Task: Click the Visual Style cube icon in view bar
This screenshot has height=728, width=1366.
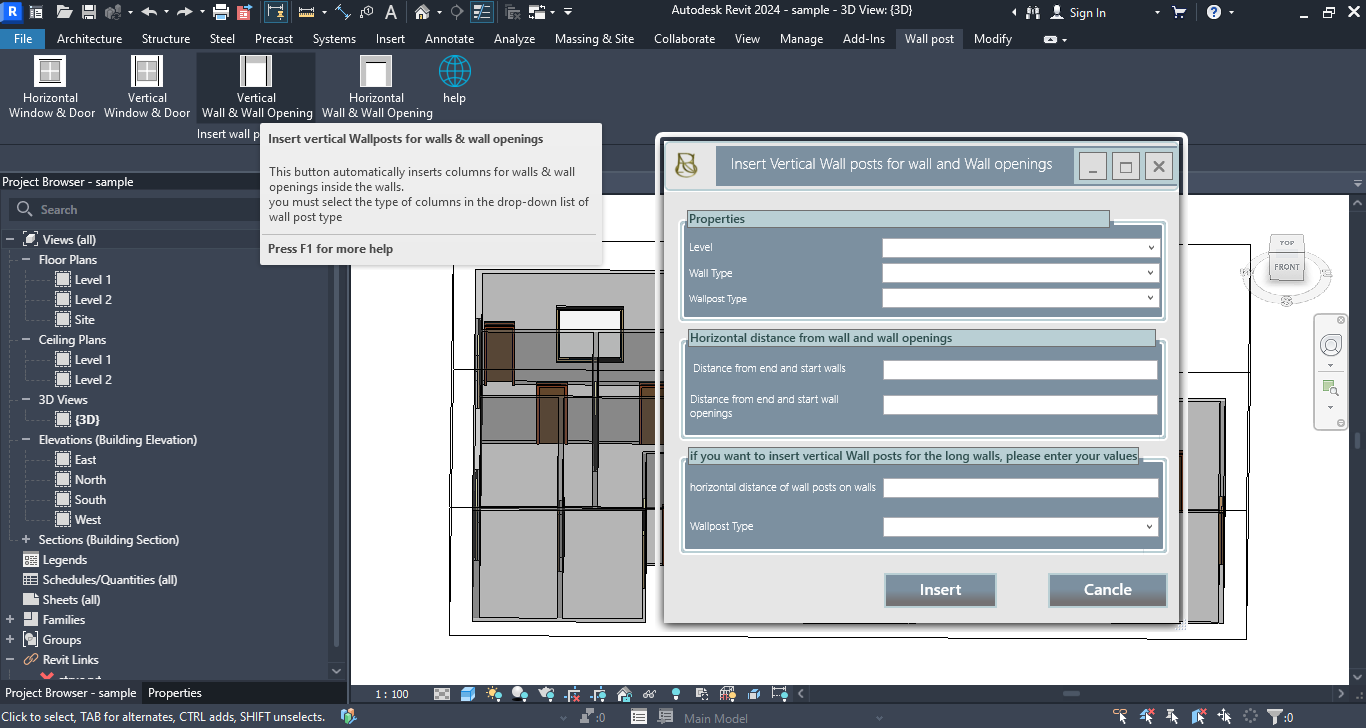Action: pyautogui.click(x=468, y=693)
